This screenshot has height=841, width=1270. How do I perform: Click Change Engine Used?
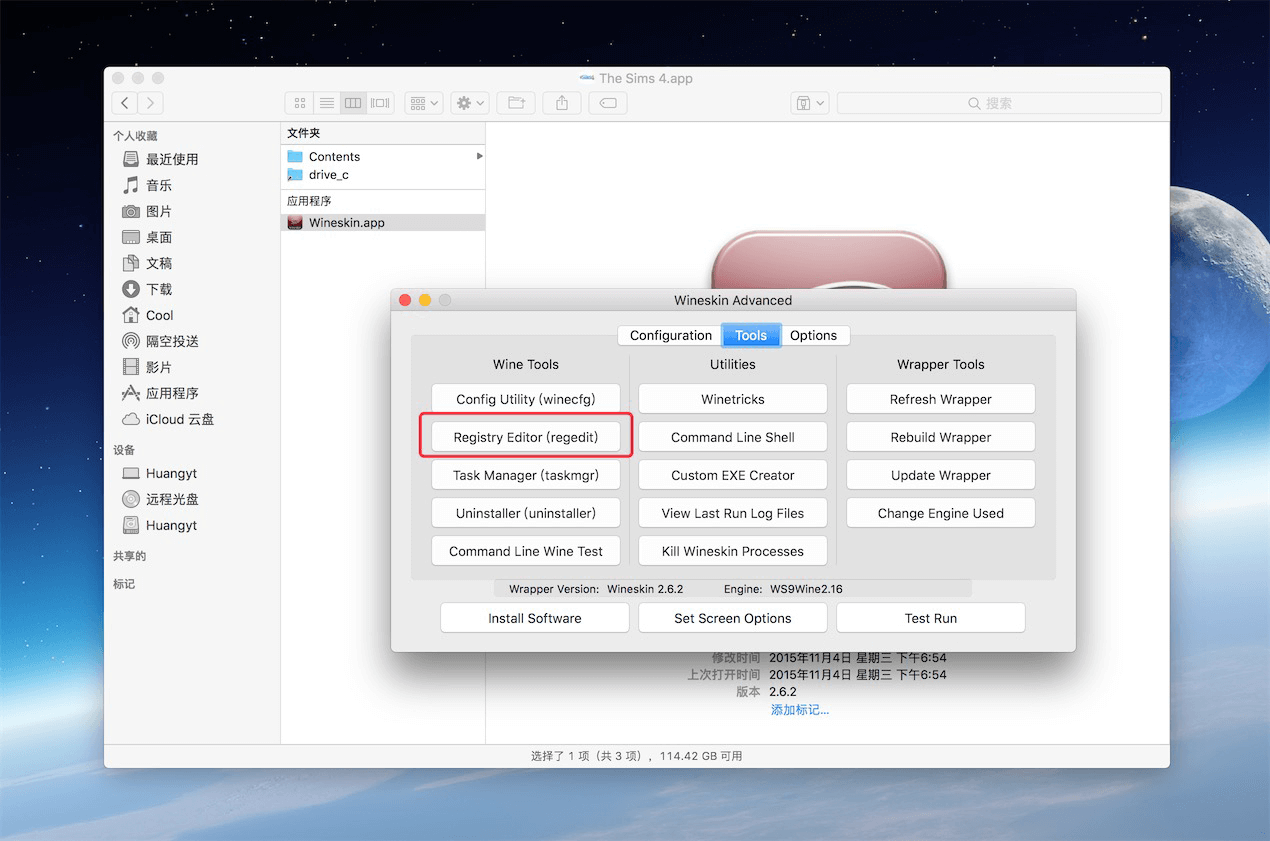click(x=941, y=513)
